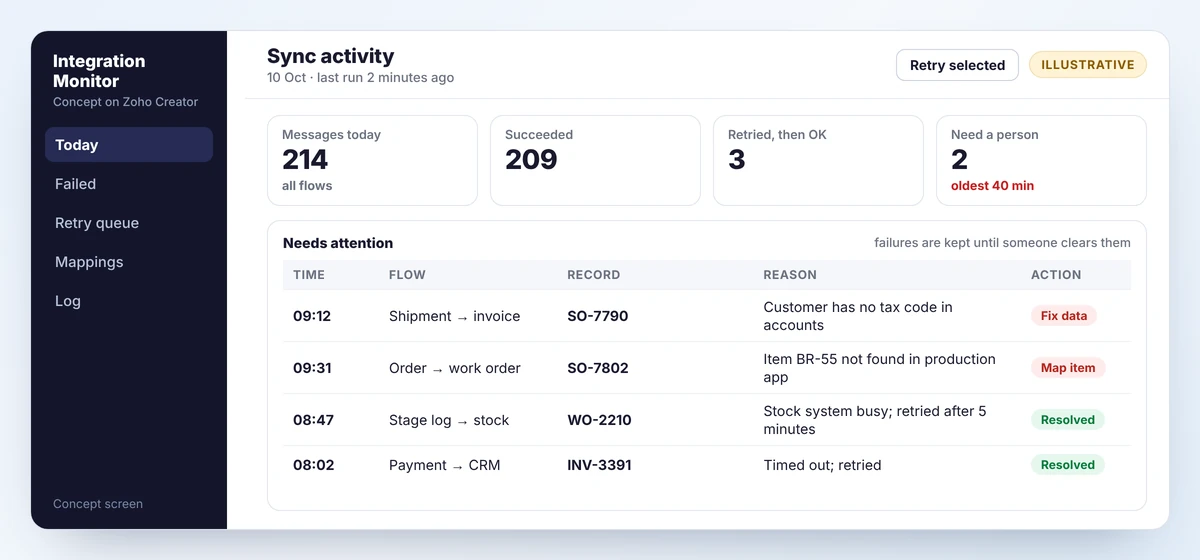Click the 08:02 time cell
The width and height of the screenshot is (1200, 560).
click(313, 465)
